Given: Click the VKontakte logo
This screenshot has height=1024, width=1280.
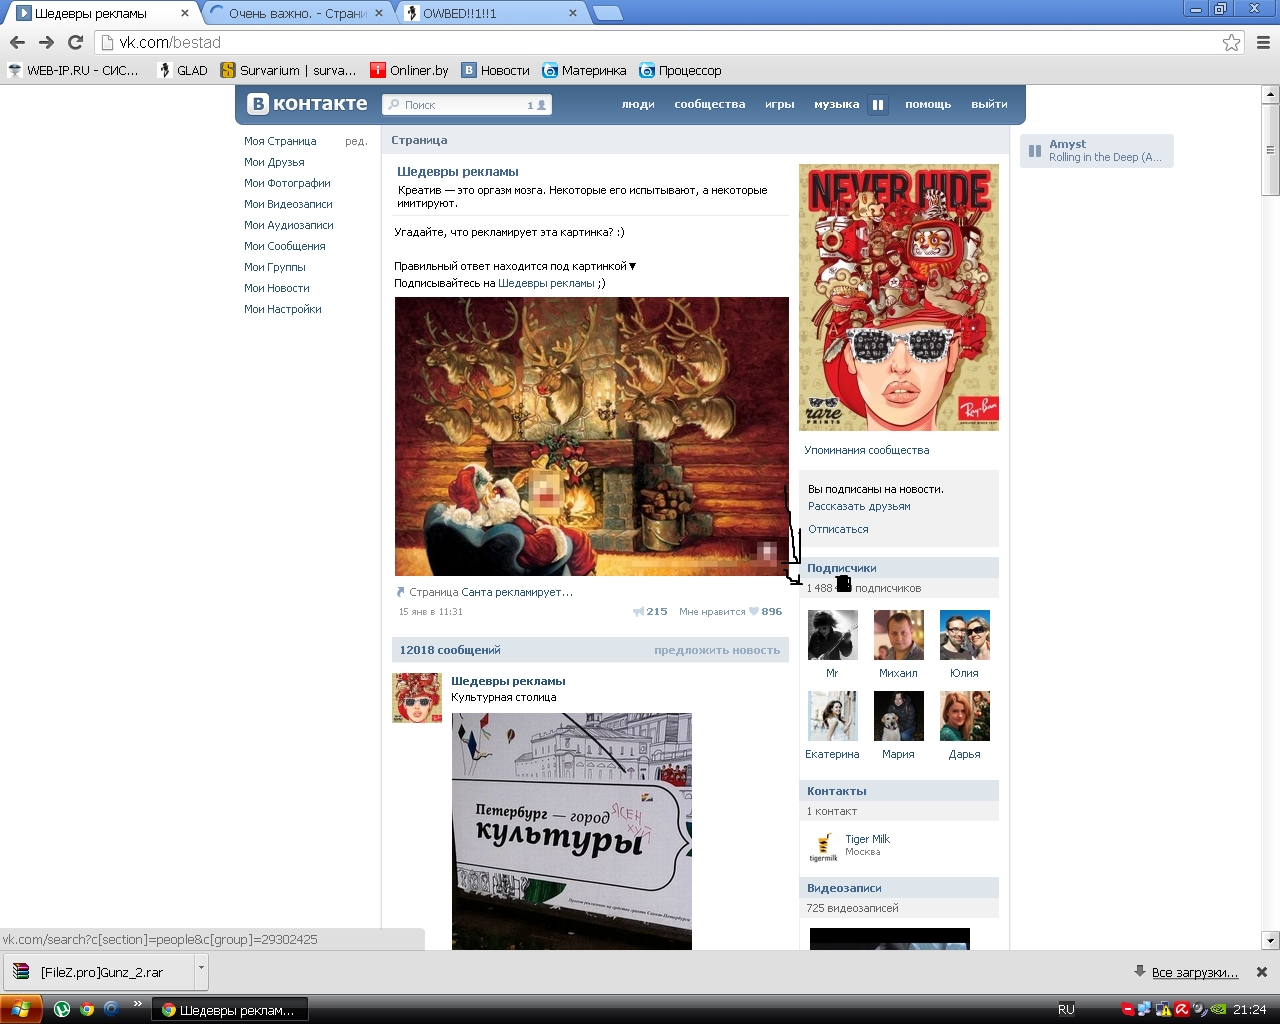Looking at the screenshot, I should 308,104.
